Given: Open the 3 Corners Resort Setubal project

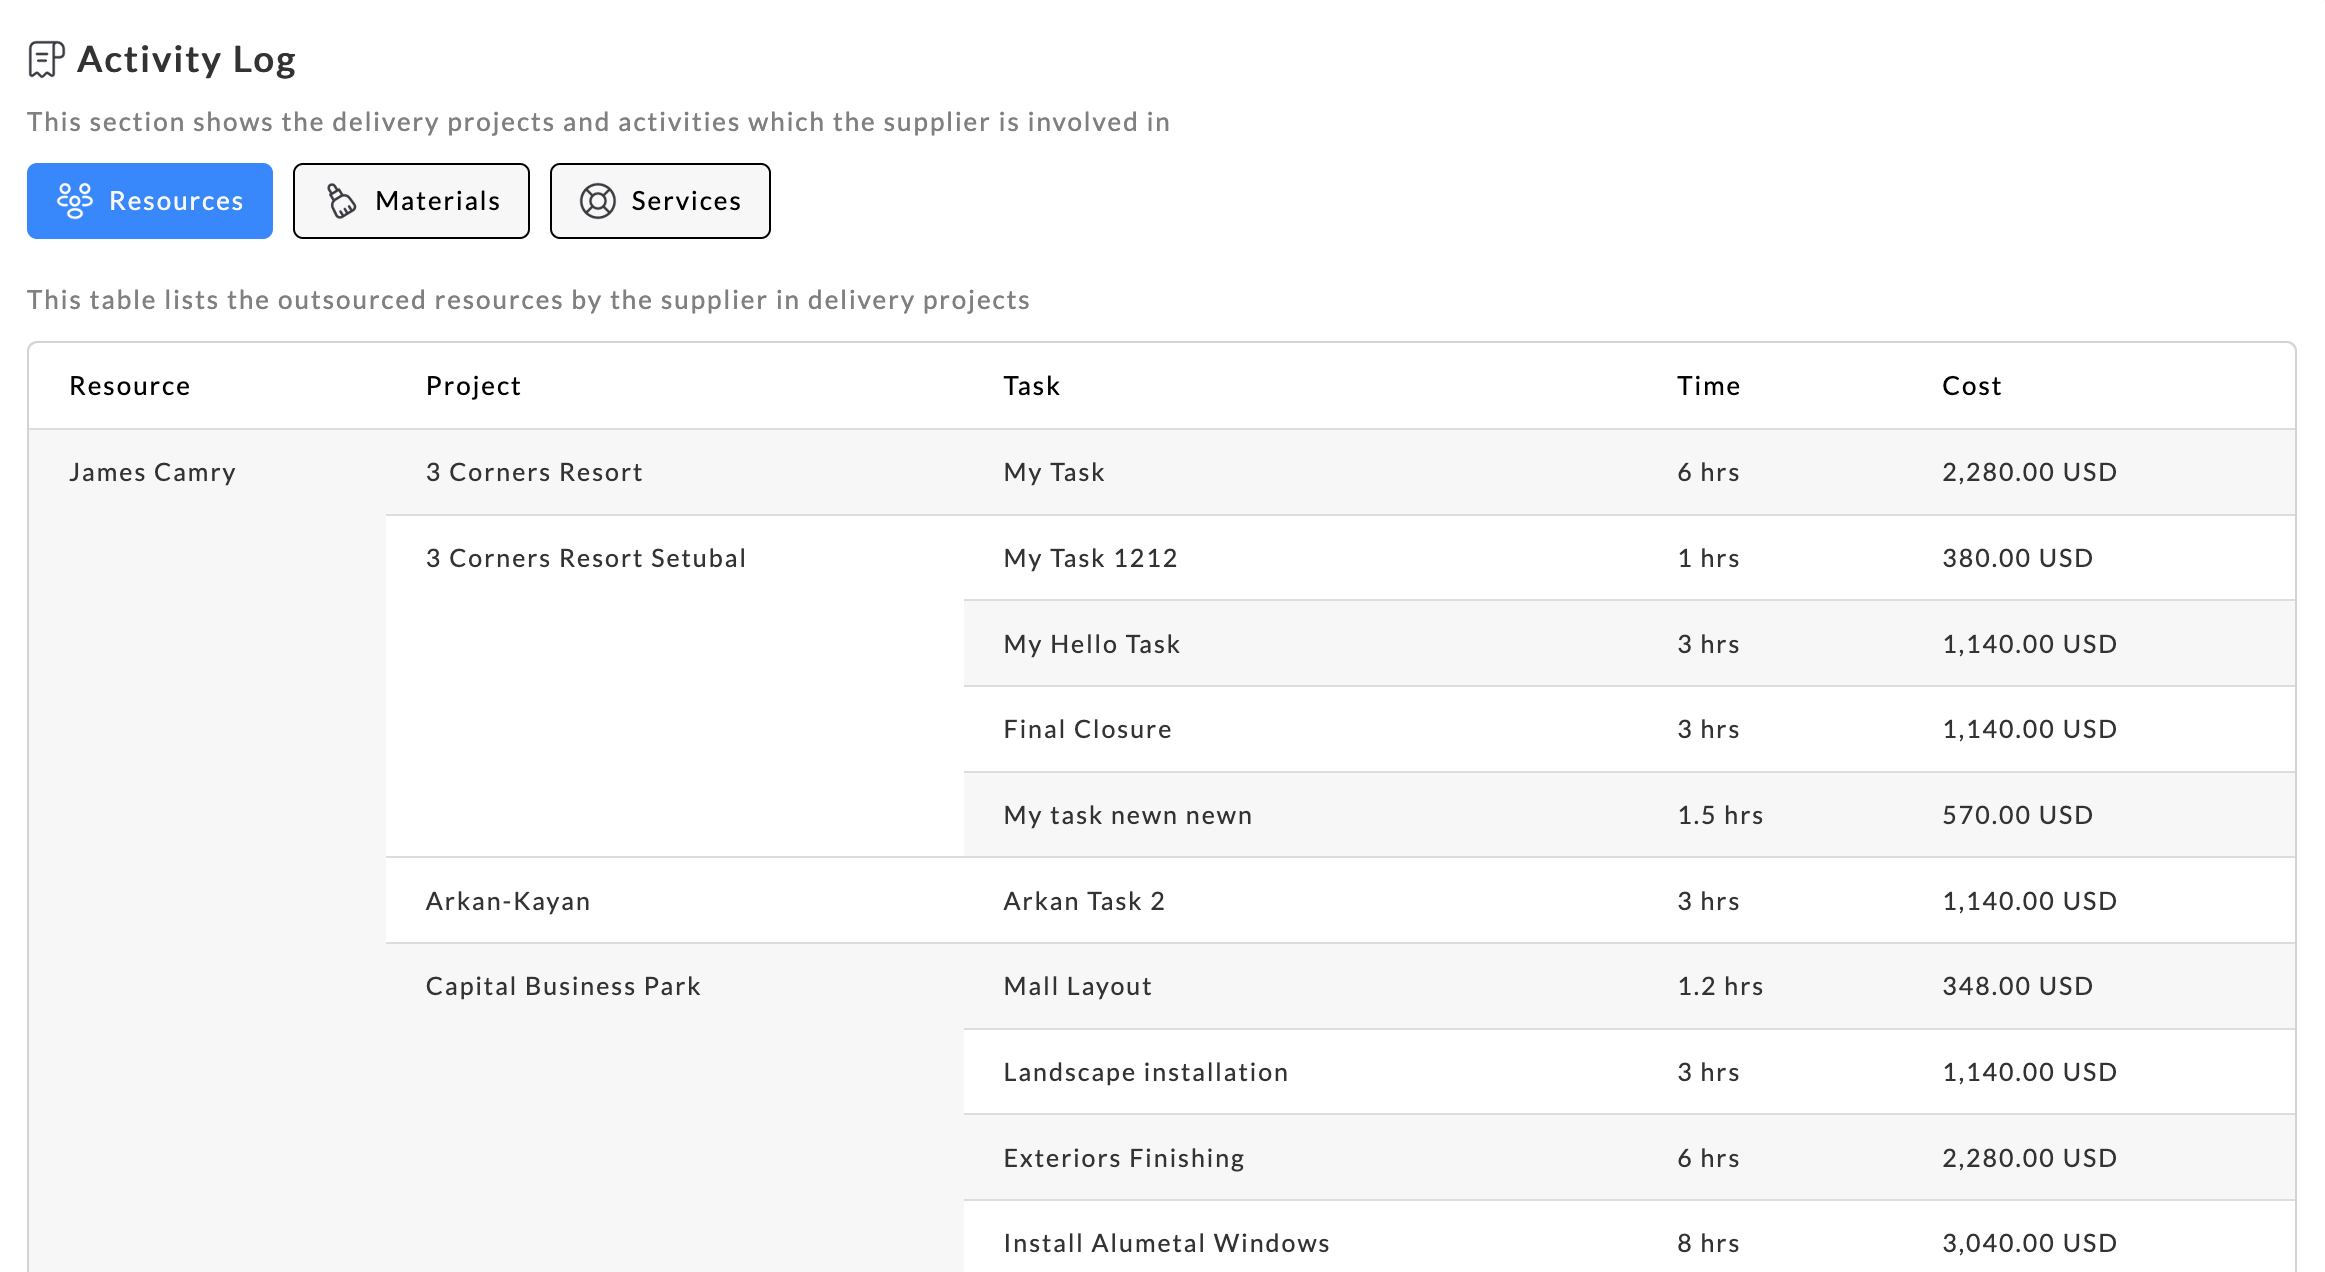Looking at the screenshot, I should pyautogui.click(x=586, y=558).
